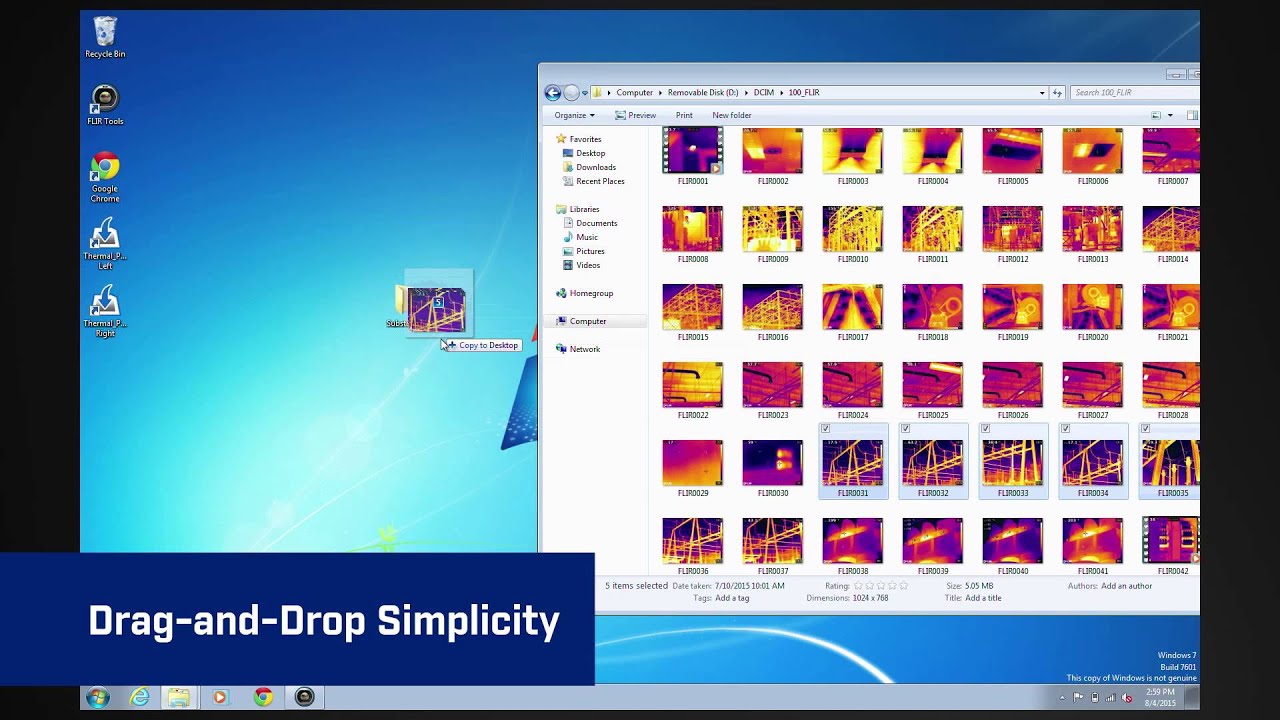
Task: Uncheck the FLIR0032 selection checkbox
Action: pyautogui.click(x=905, y=429)
